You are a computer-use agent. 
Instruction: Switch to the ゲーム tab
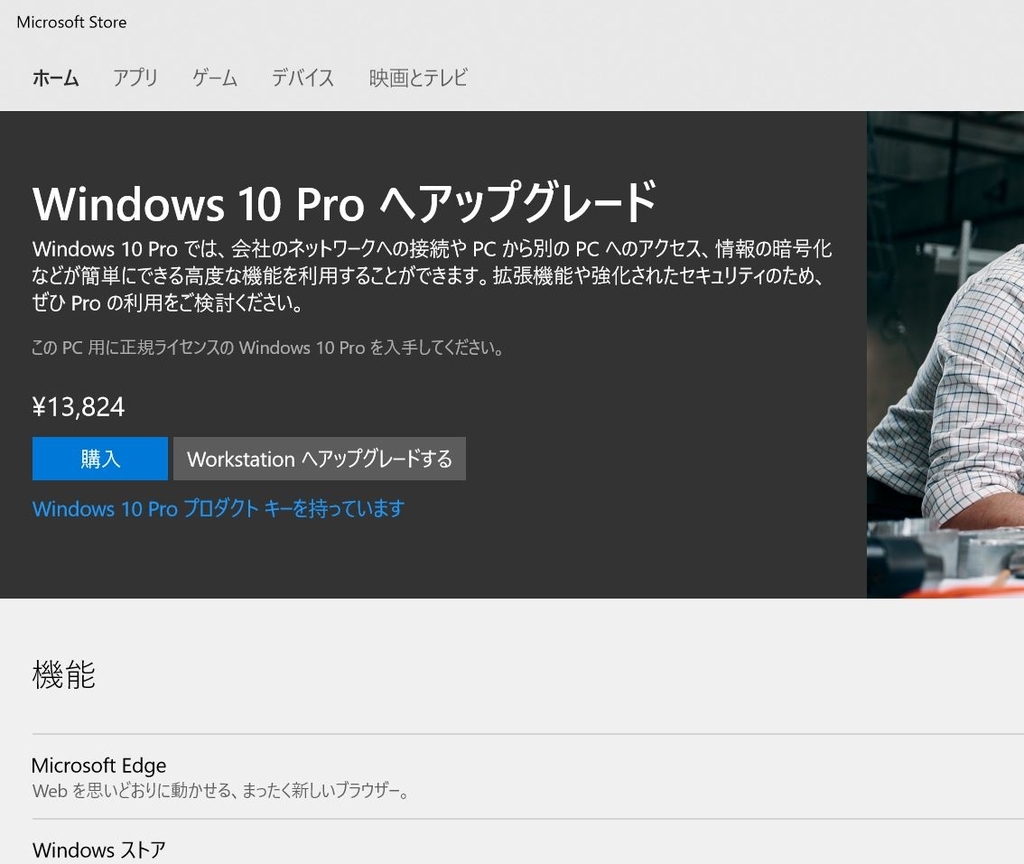click(215, 78)
